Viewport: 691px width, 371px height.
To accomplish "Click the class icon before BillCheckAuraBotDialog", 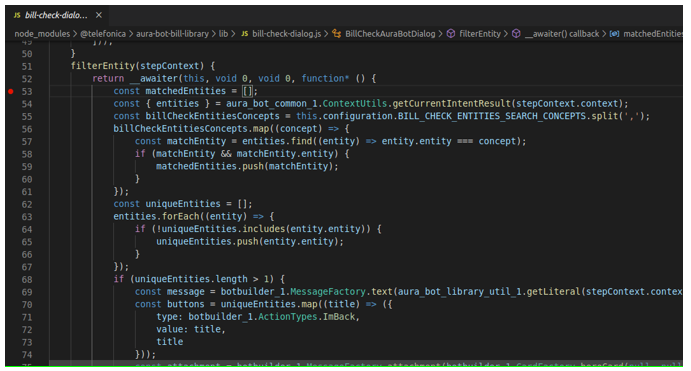I will [x=337, y=34].
